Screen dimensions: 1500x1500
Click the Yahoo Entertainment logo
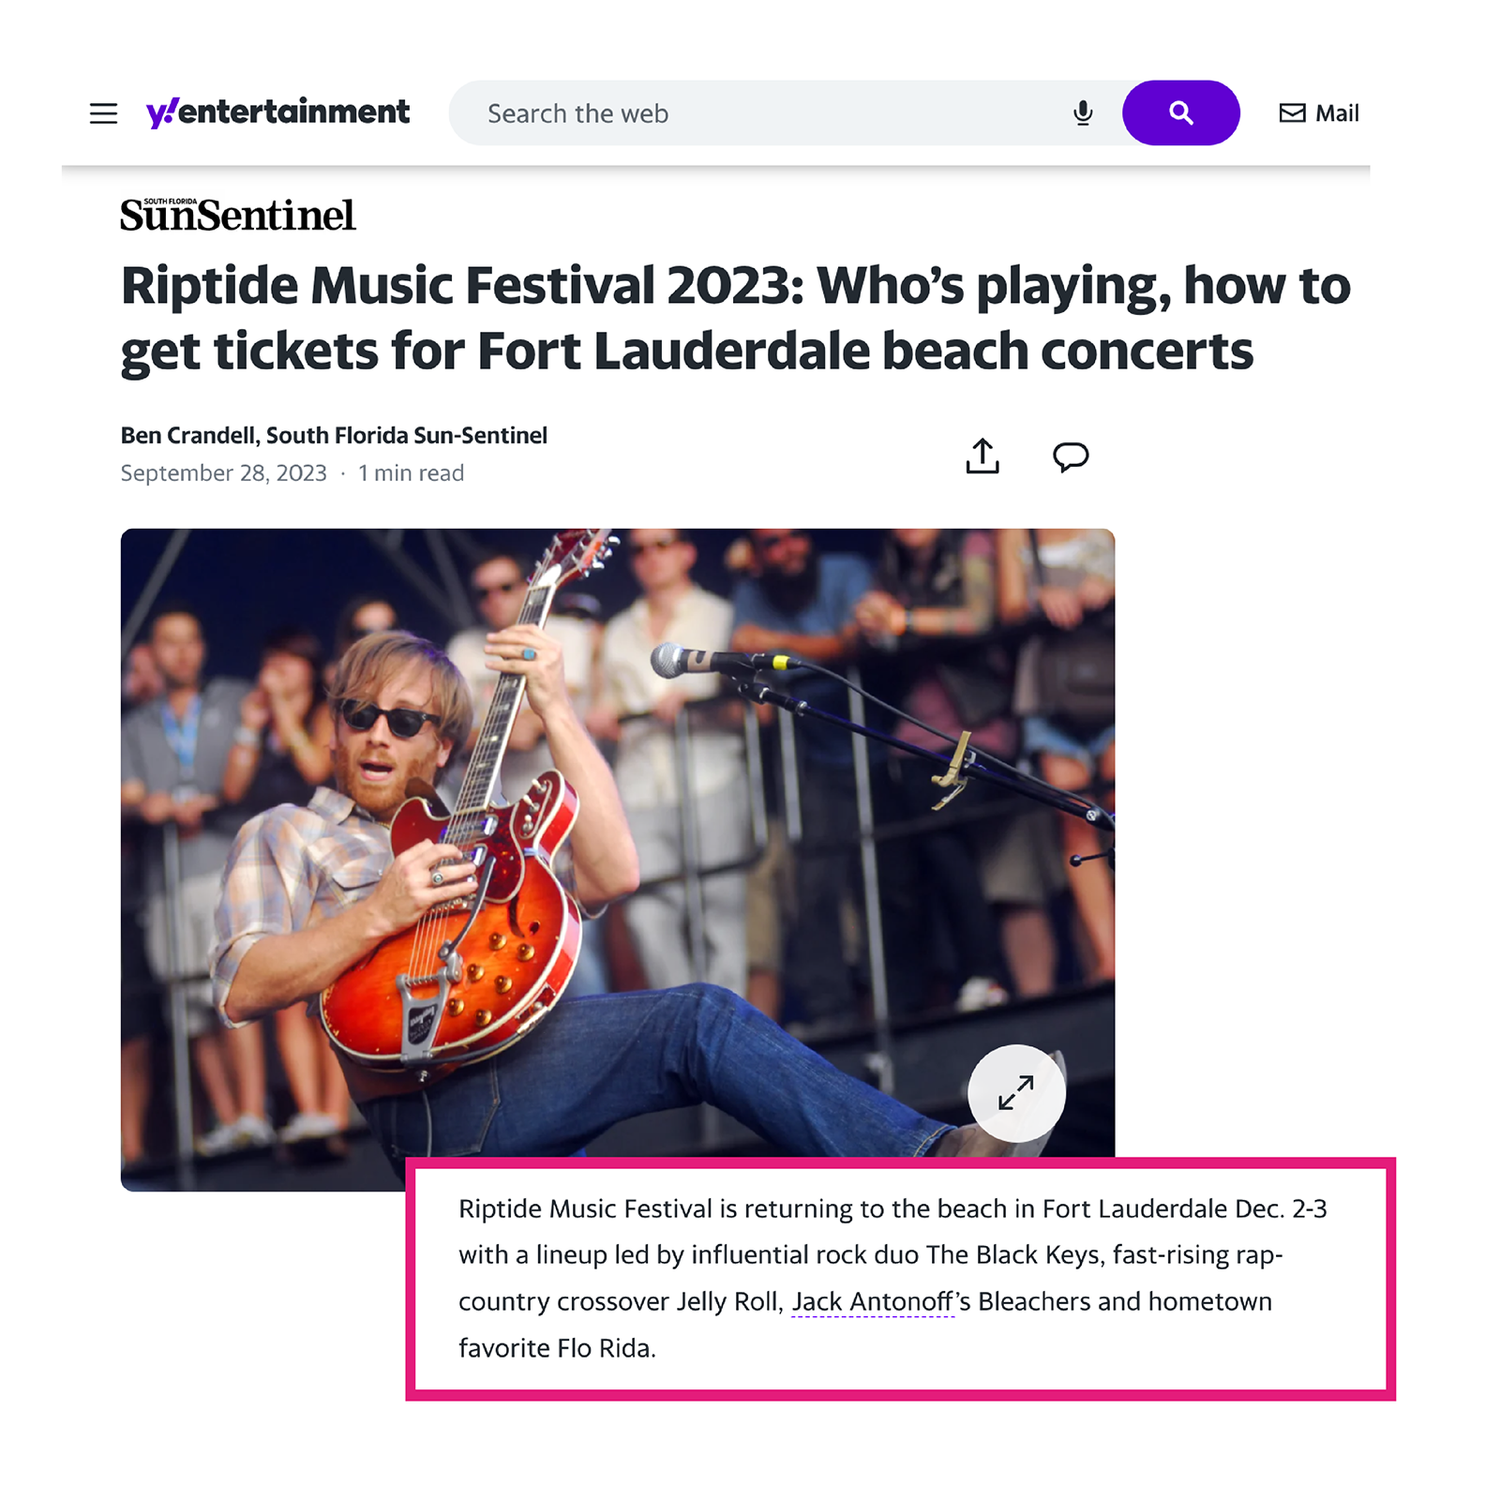(278, 112)
